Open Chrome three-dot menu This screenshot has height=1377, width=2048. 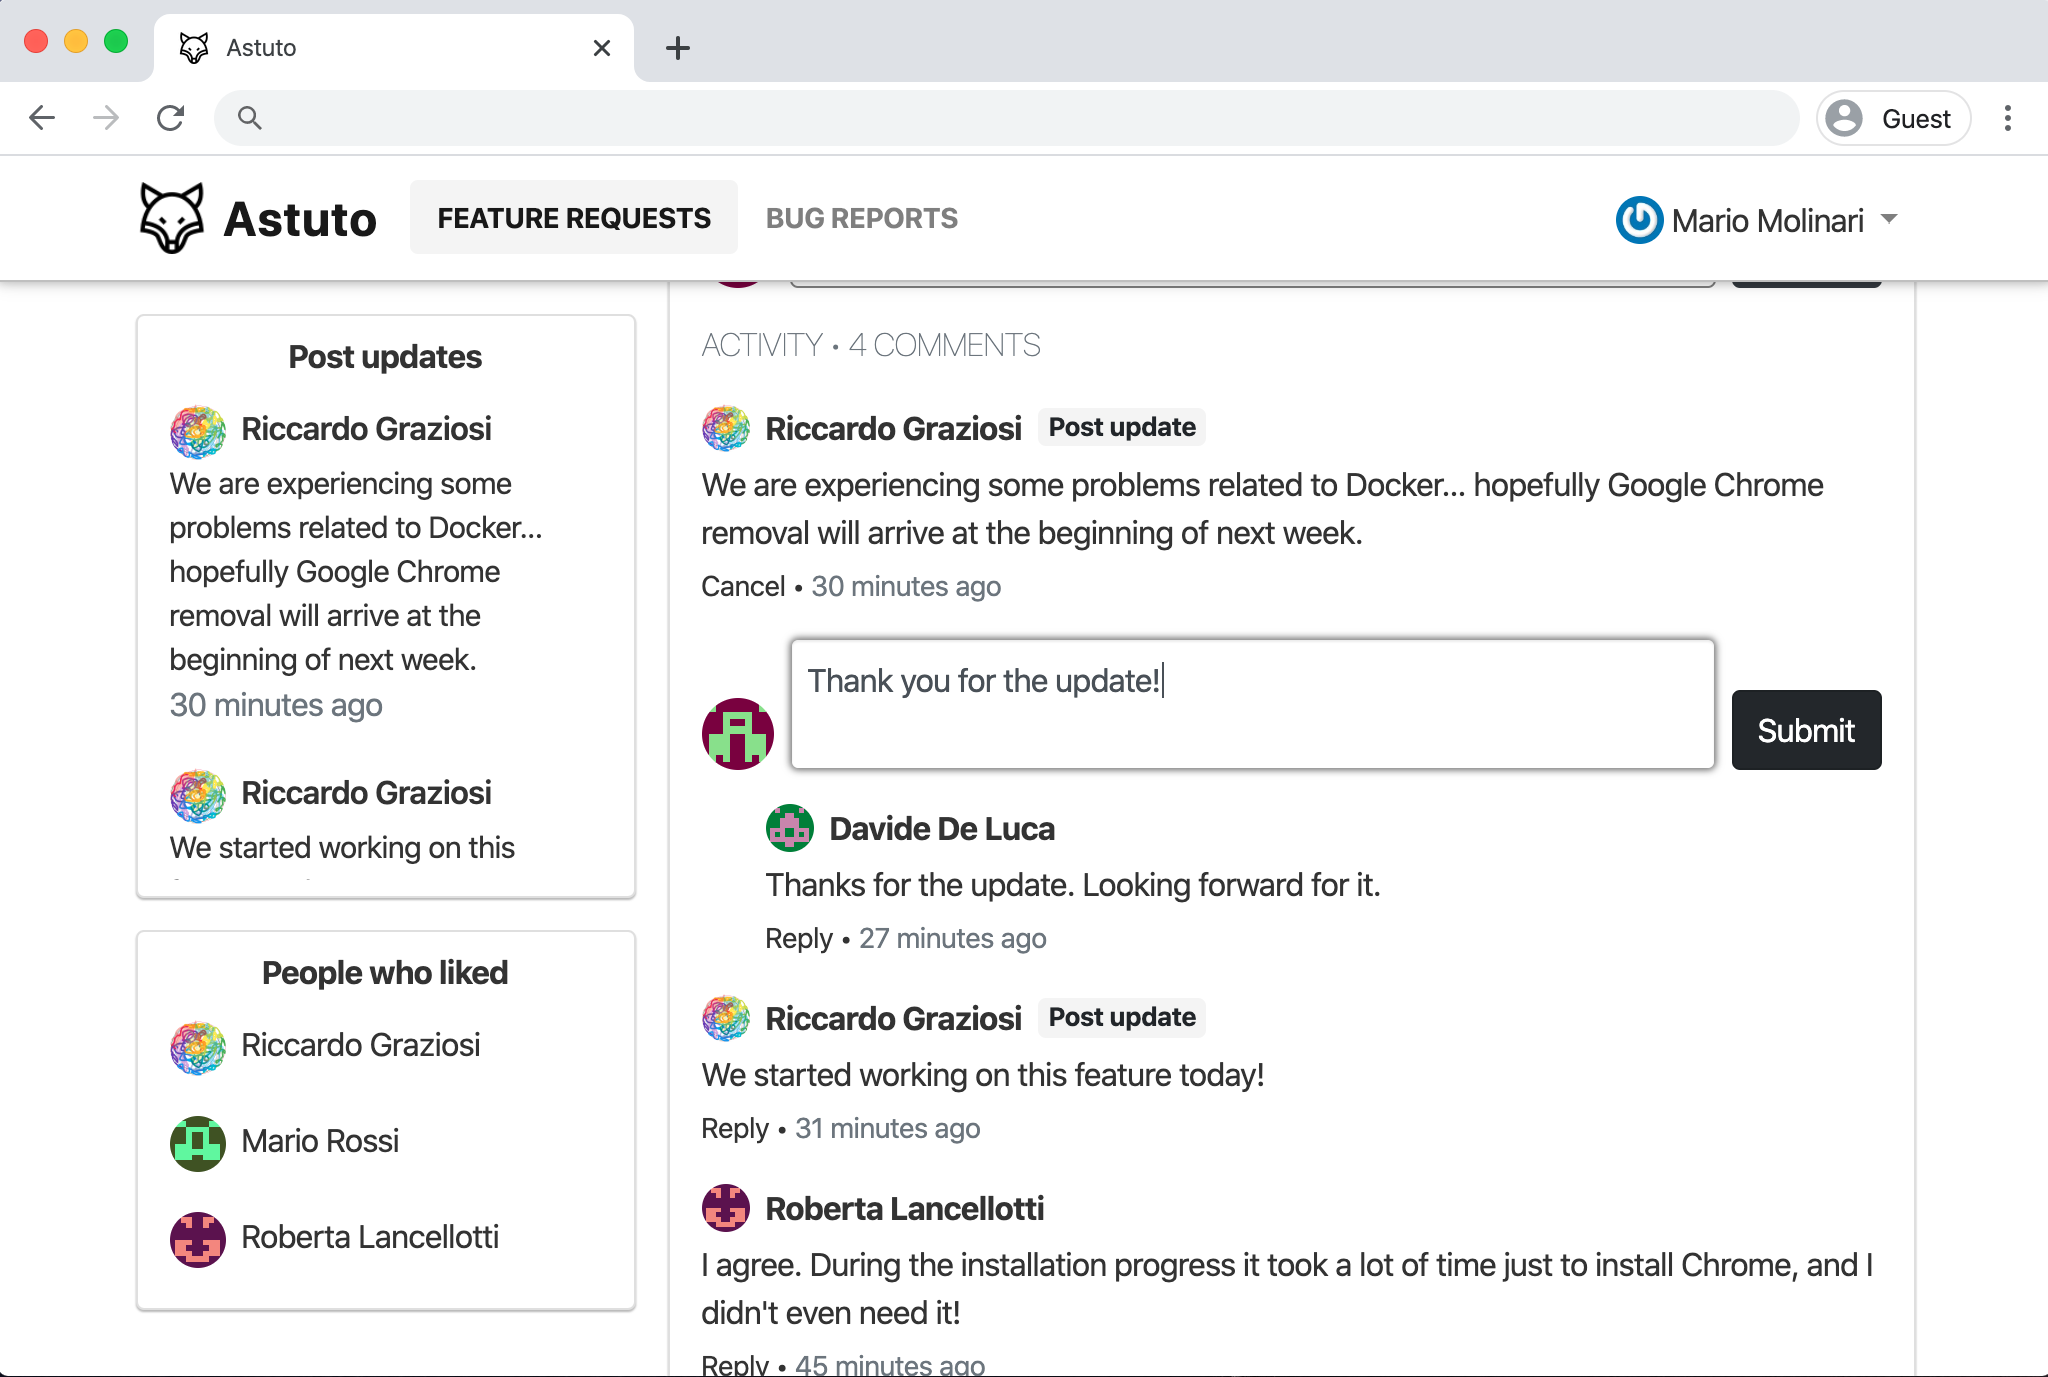(2007, 118)
